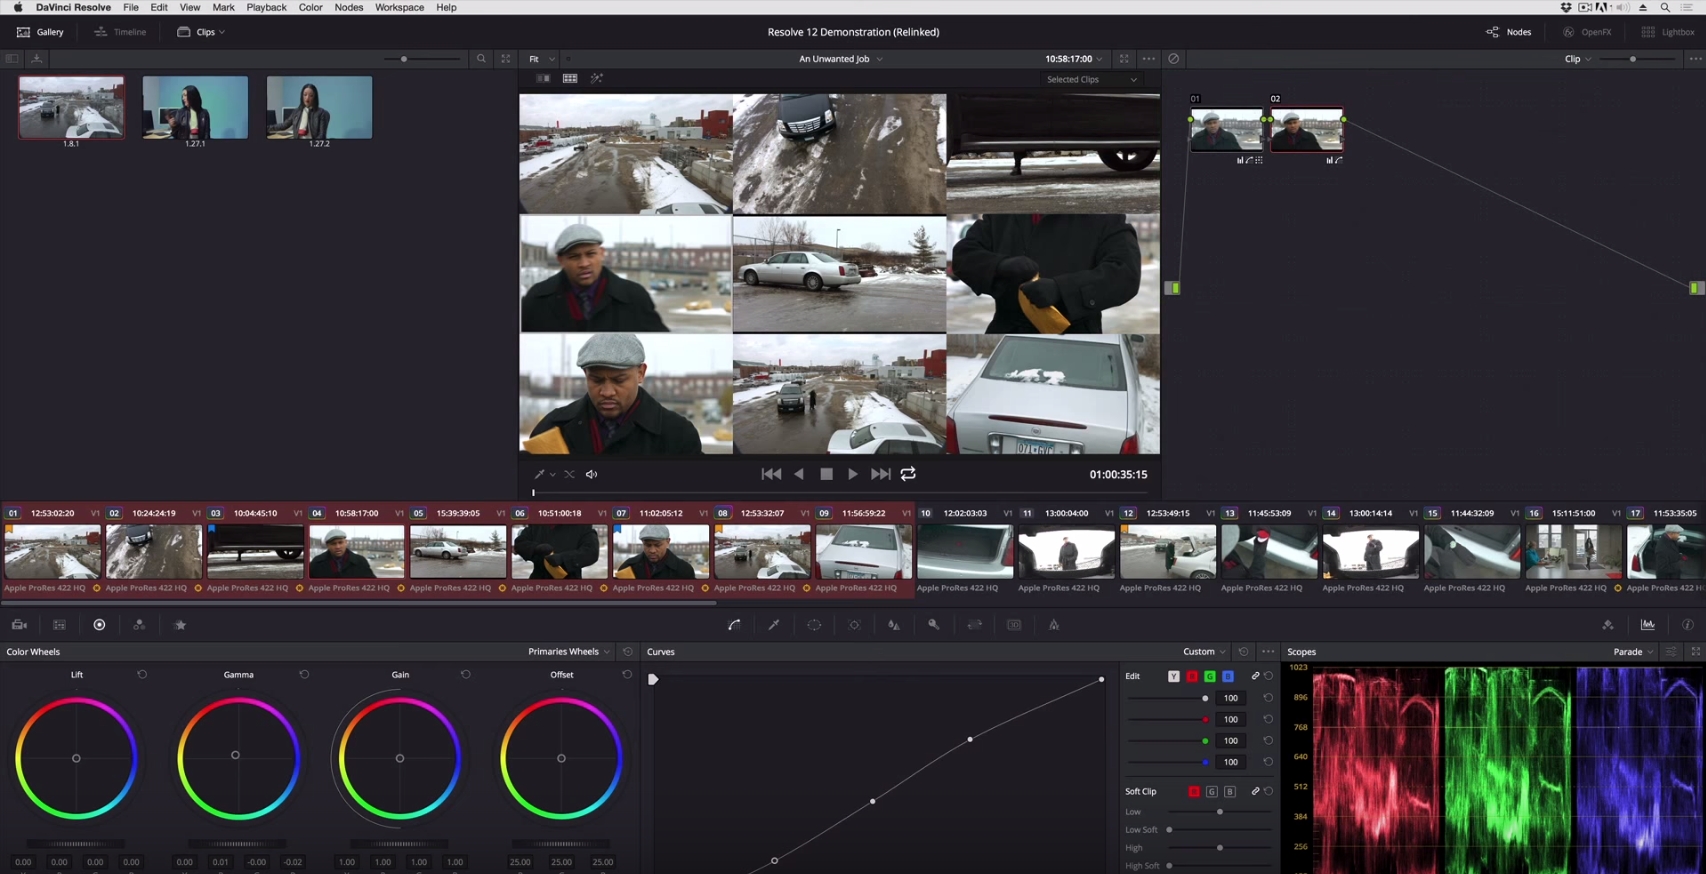1706x874 pixels.
Task: Open the OpenFX panel button
Action: pos(1587,32)
